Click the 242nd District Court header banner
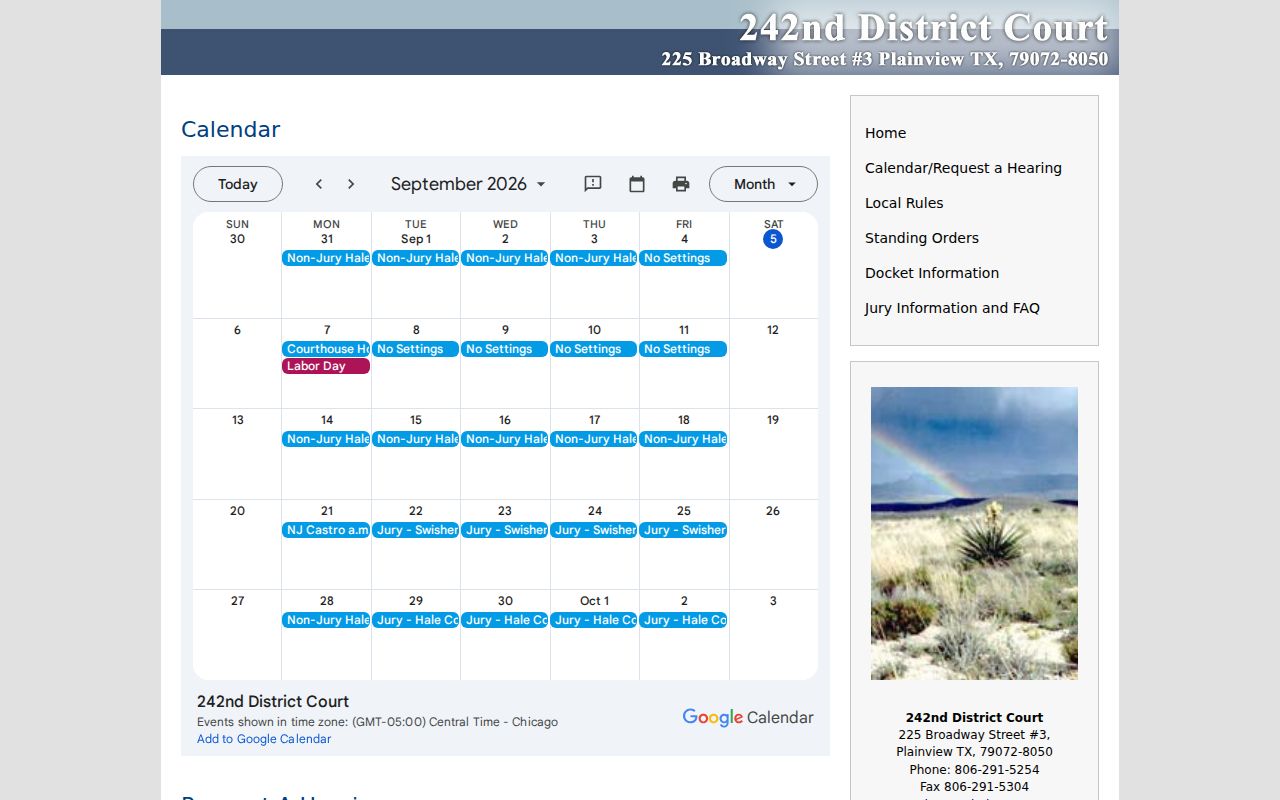The width and height of the screenshot is (1280, 800). pyautogui.click(x=640, y=37)
